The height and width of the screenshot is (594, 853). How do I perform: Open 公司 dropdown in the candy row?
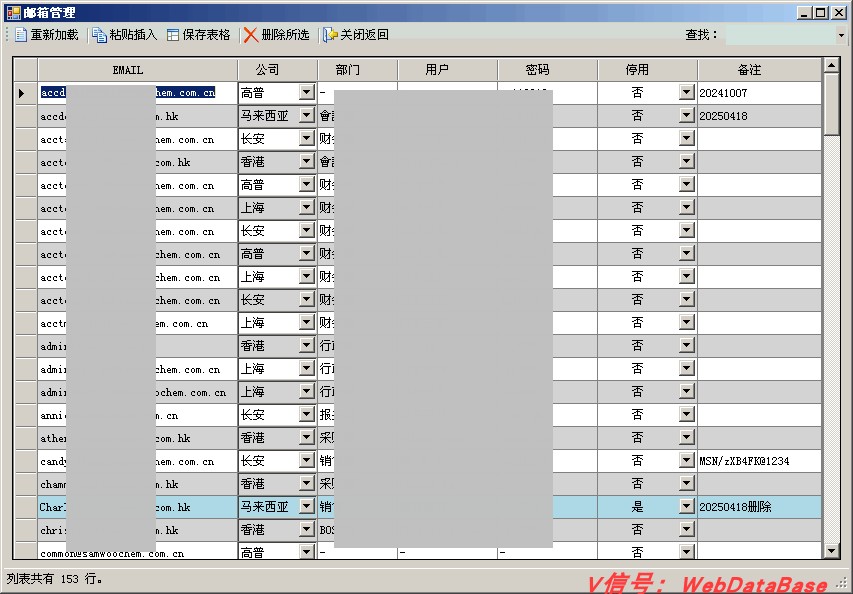[306, 461]
